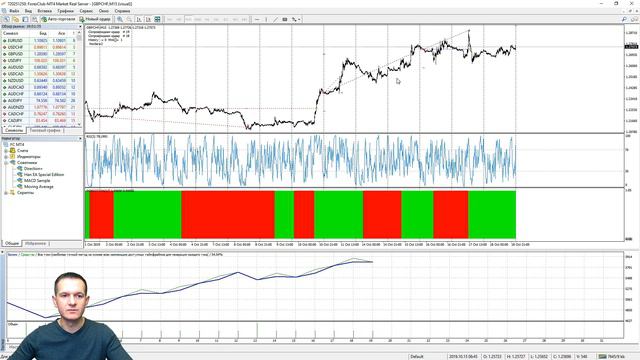
Task: Open the Вставка menu
Action: (44, 11)
